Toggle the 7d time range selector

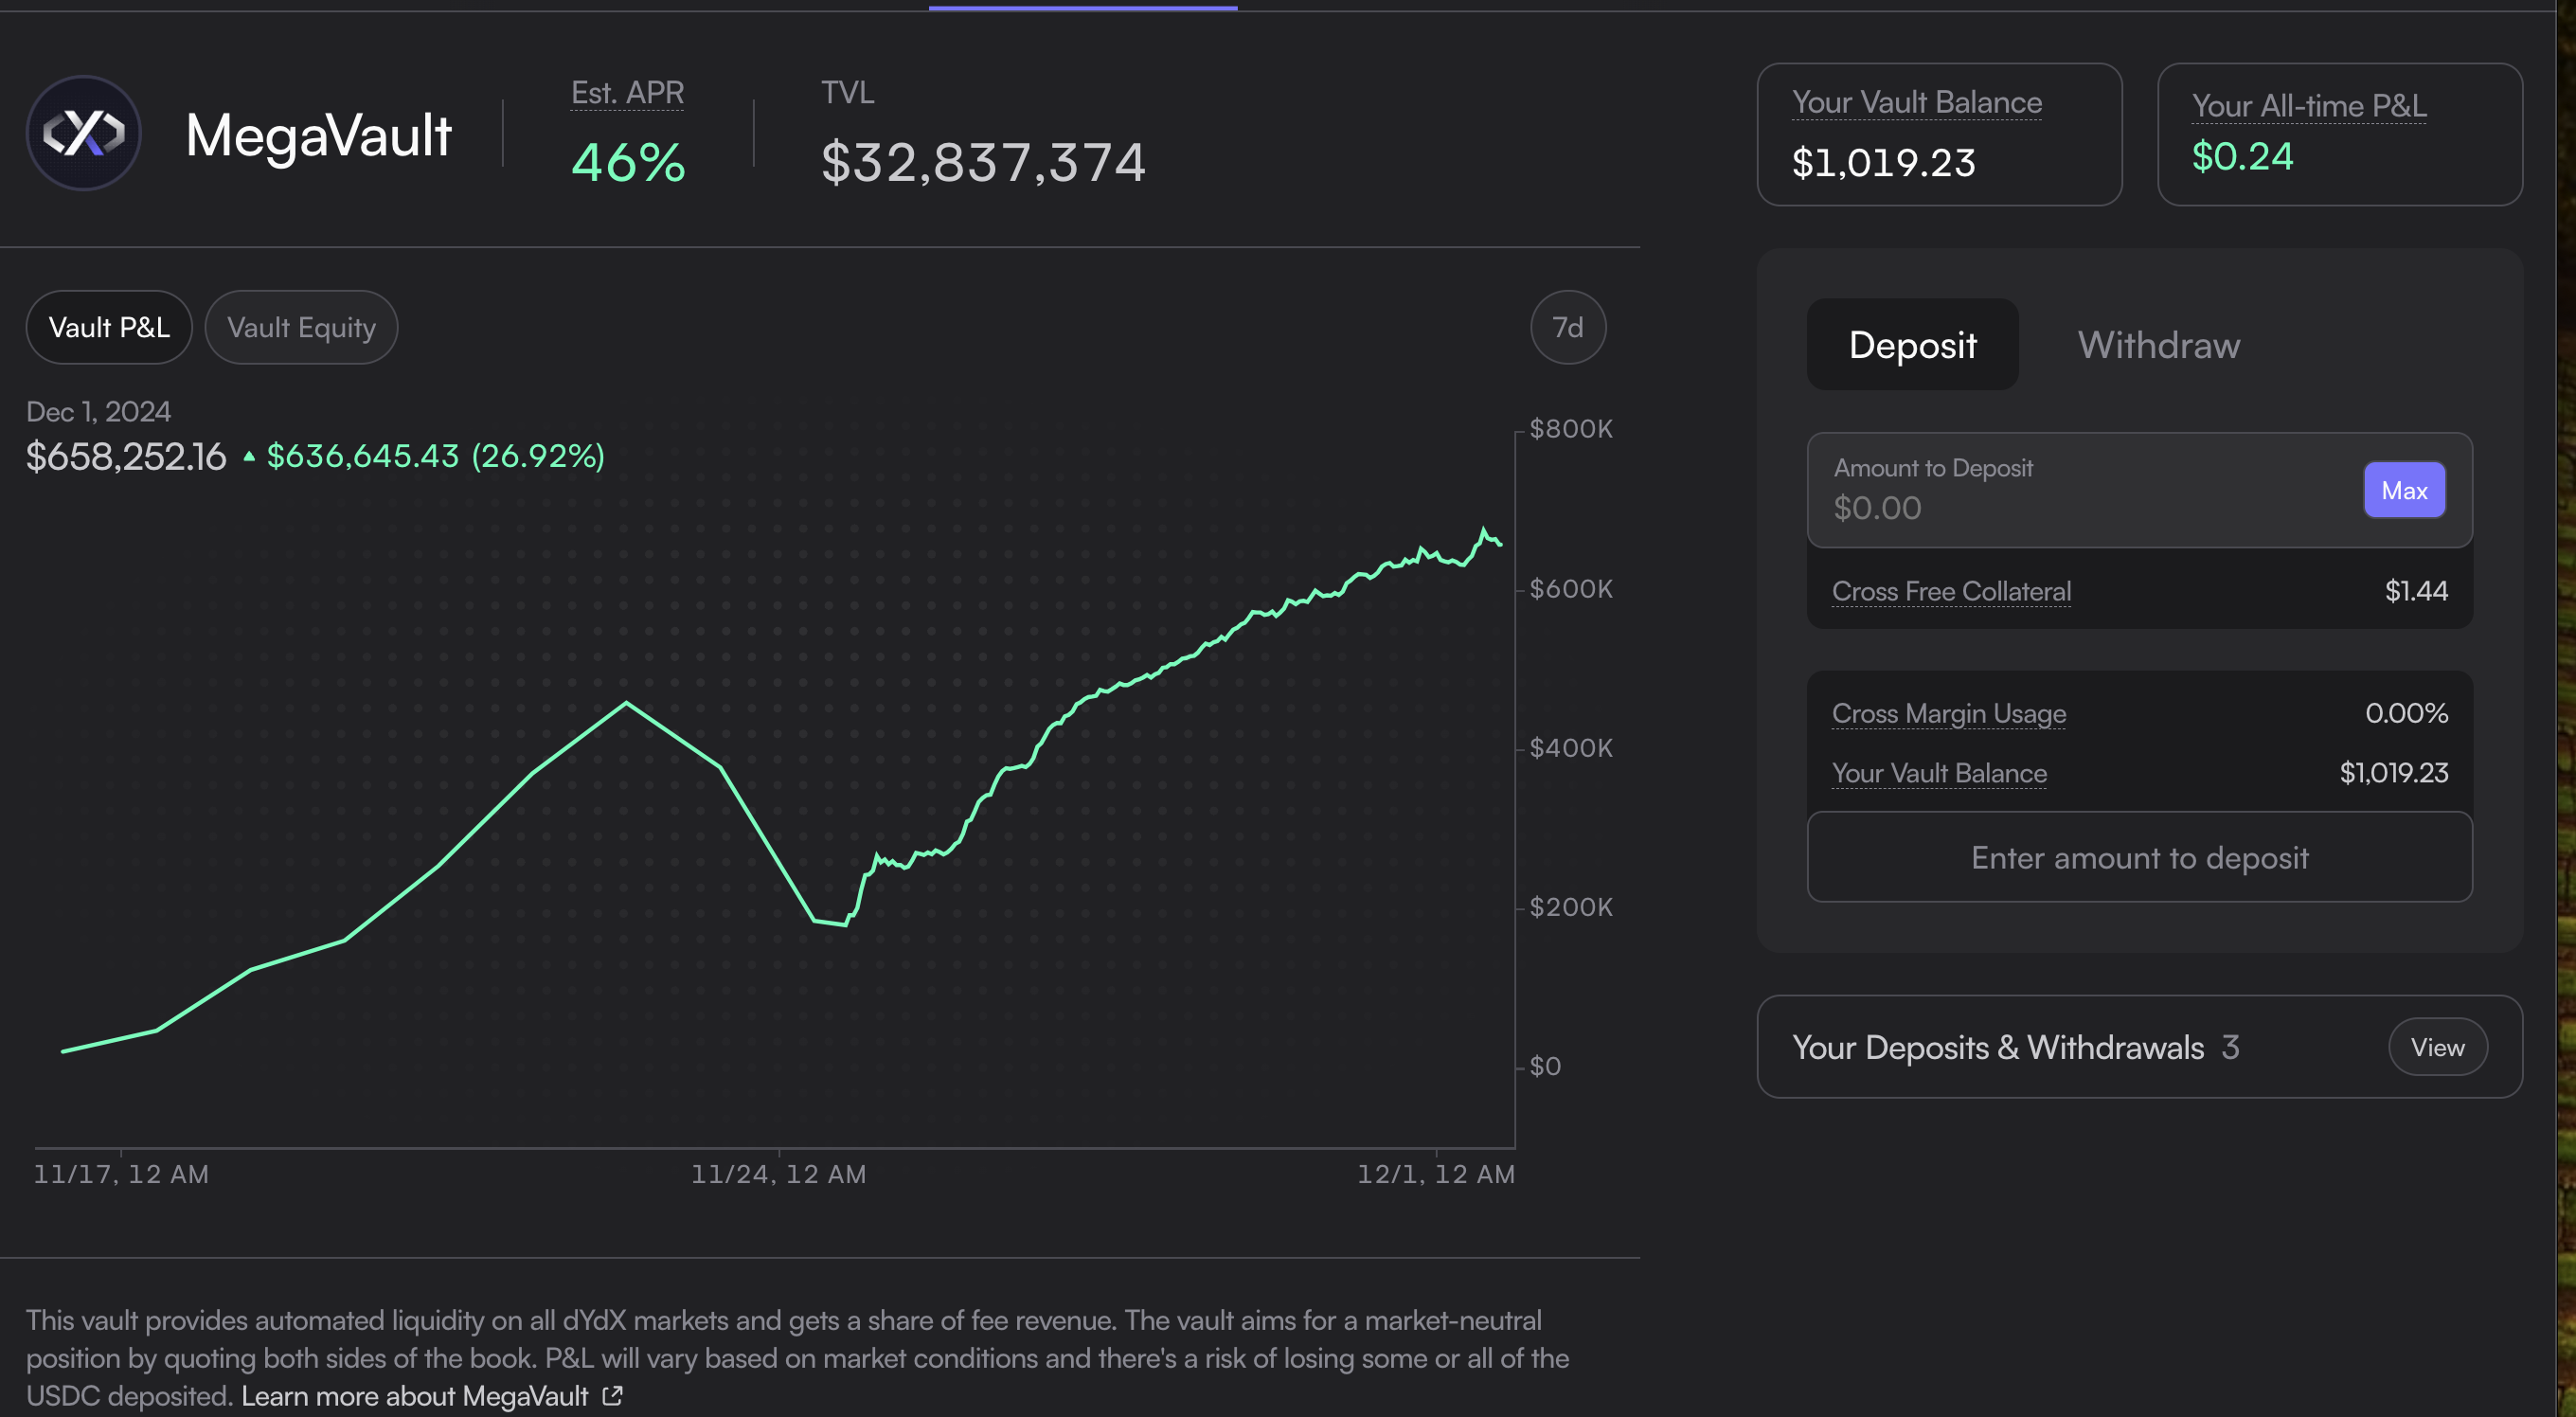[1567, 327]
